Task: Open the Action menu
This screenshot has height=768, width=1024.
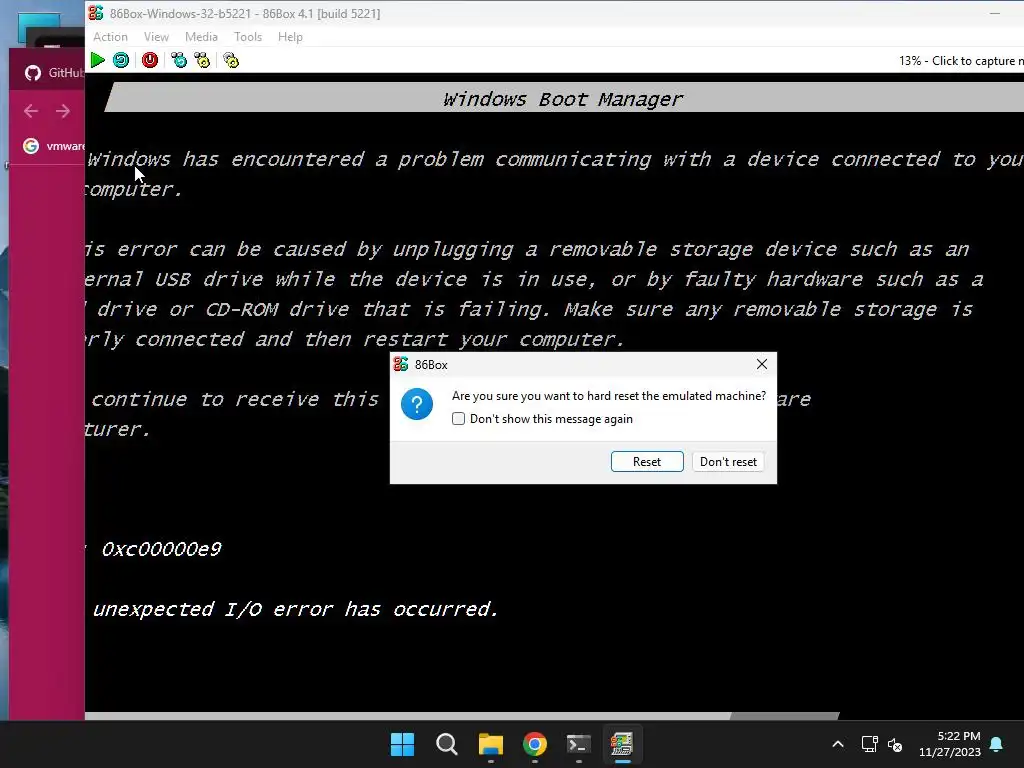Action: coord(110,37)
